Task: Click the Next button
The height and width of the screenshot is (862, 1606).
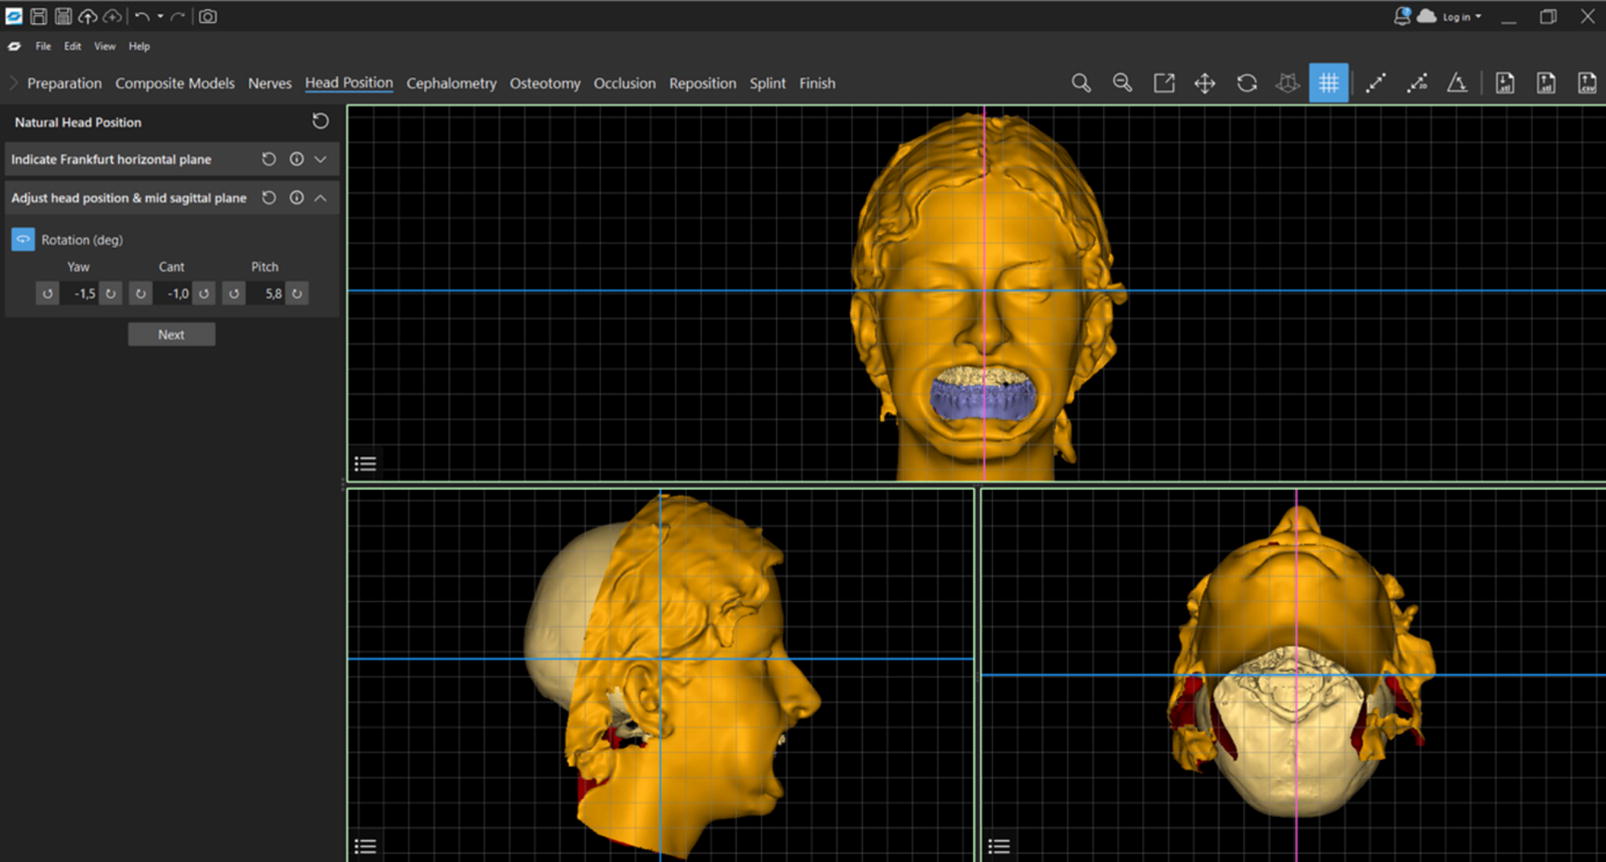Action: [x=171, y=335]
